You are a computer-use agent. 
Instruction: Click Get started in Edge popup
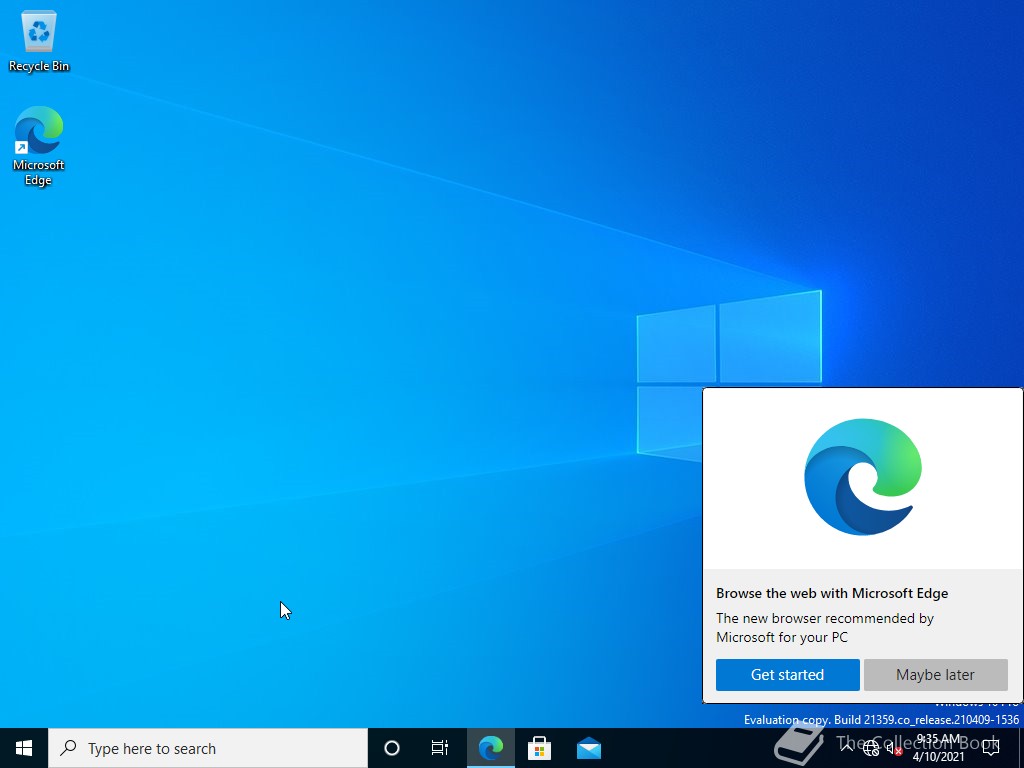[787, 675]
